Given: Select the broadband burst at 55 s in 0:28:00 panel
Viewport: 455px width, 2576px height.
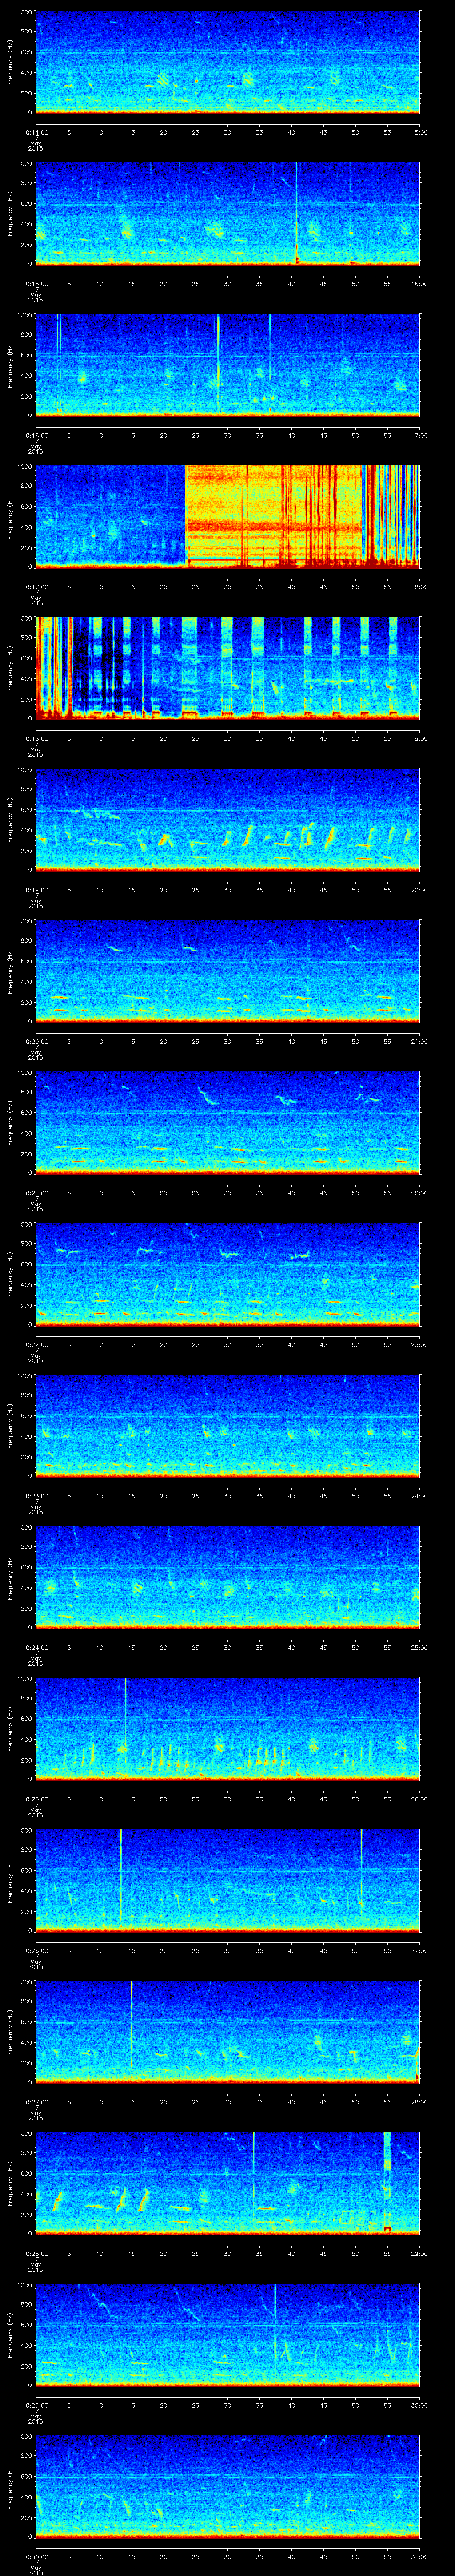Looking at the screenshot, I should (387, 2175).
